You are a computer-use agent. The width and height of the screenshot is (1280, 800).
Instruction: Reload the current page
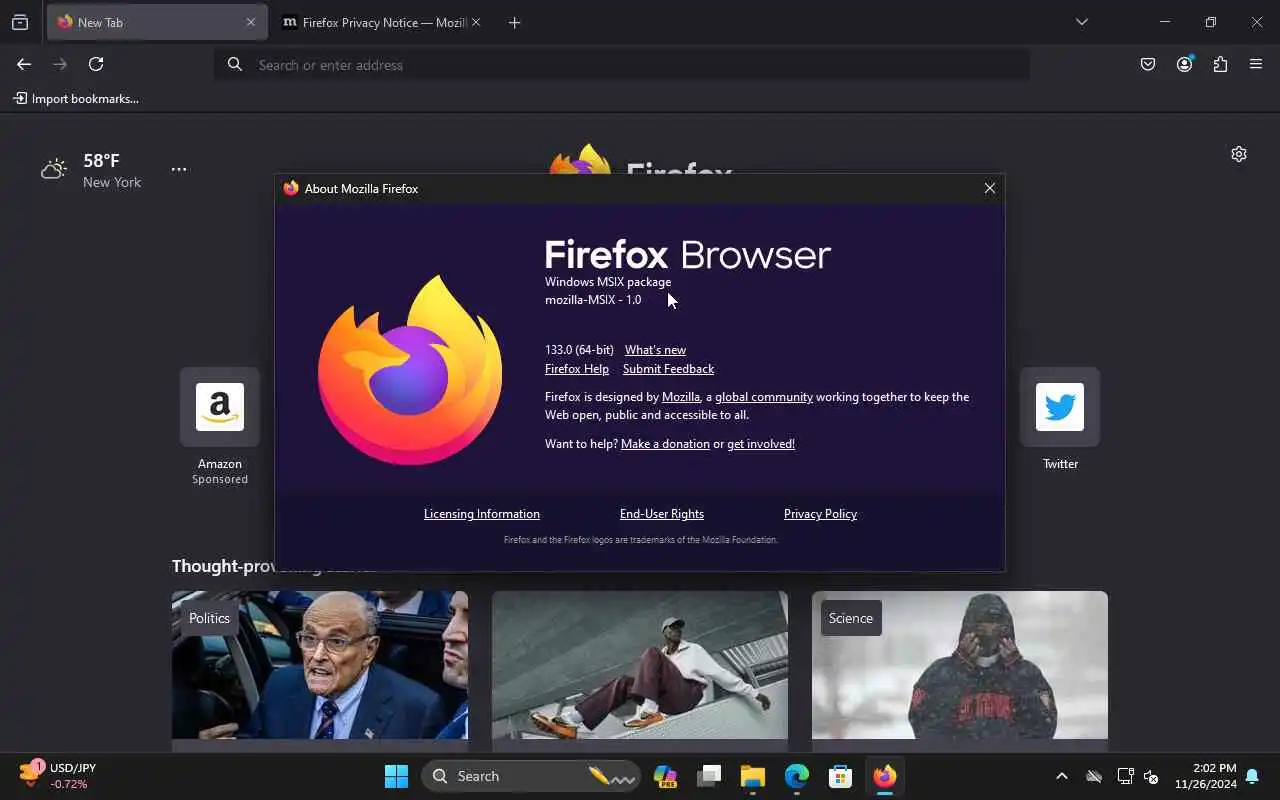tap(96, 64)
